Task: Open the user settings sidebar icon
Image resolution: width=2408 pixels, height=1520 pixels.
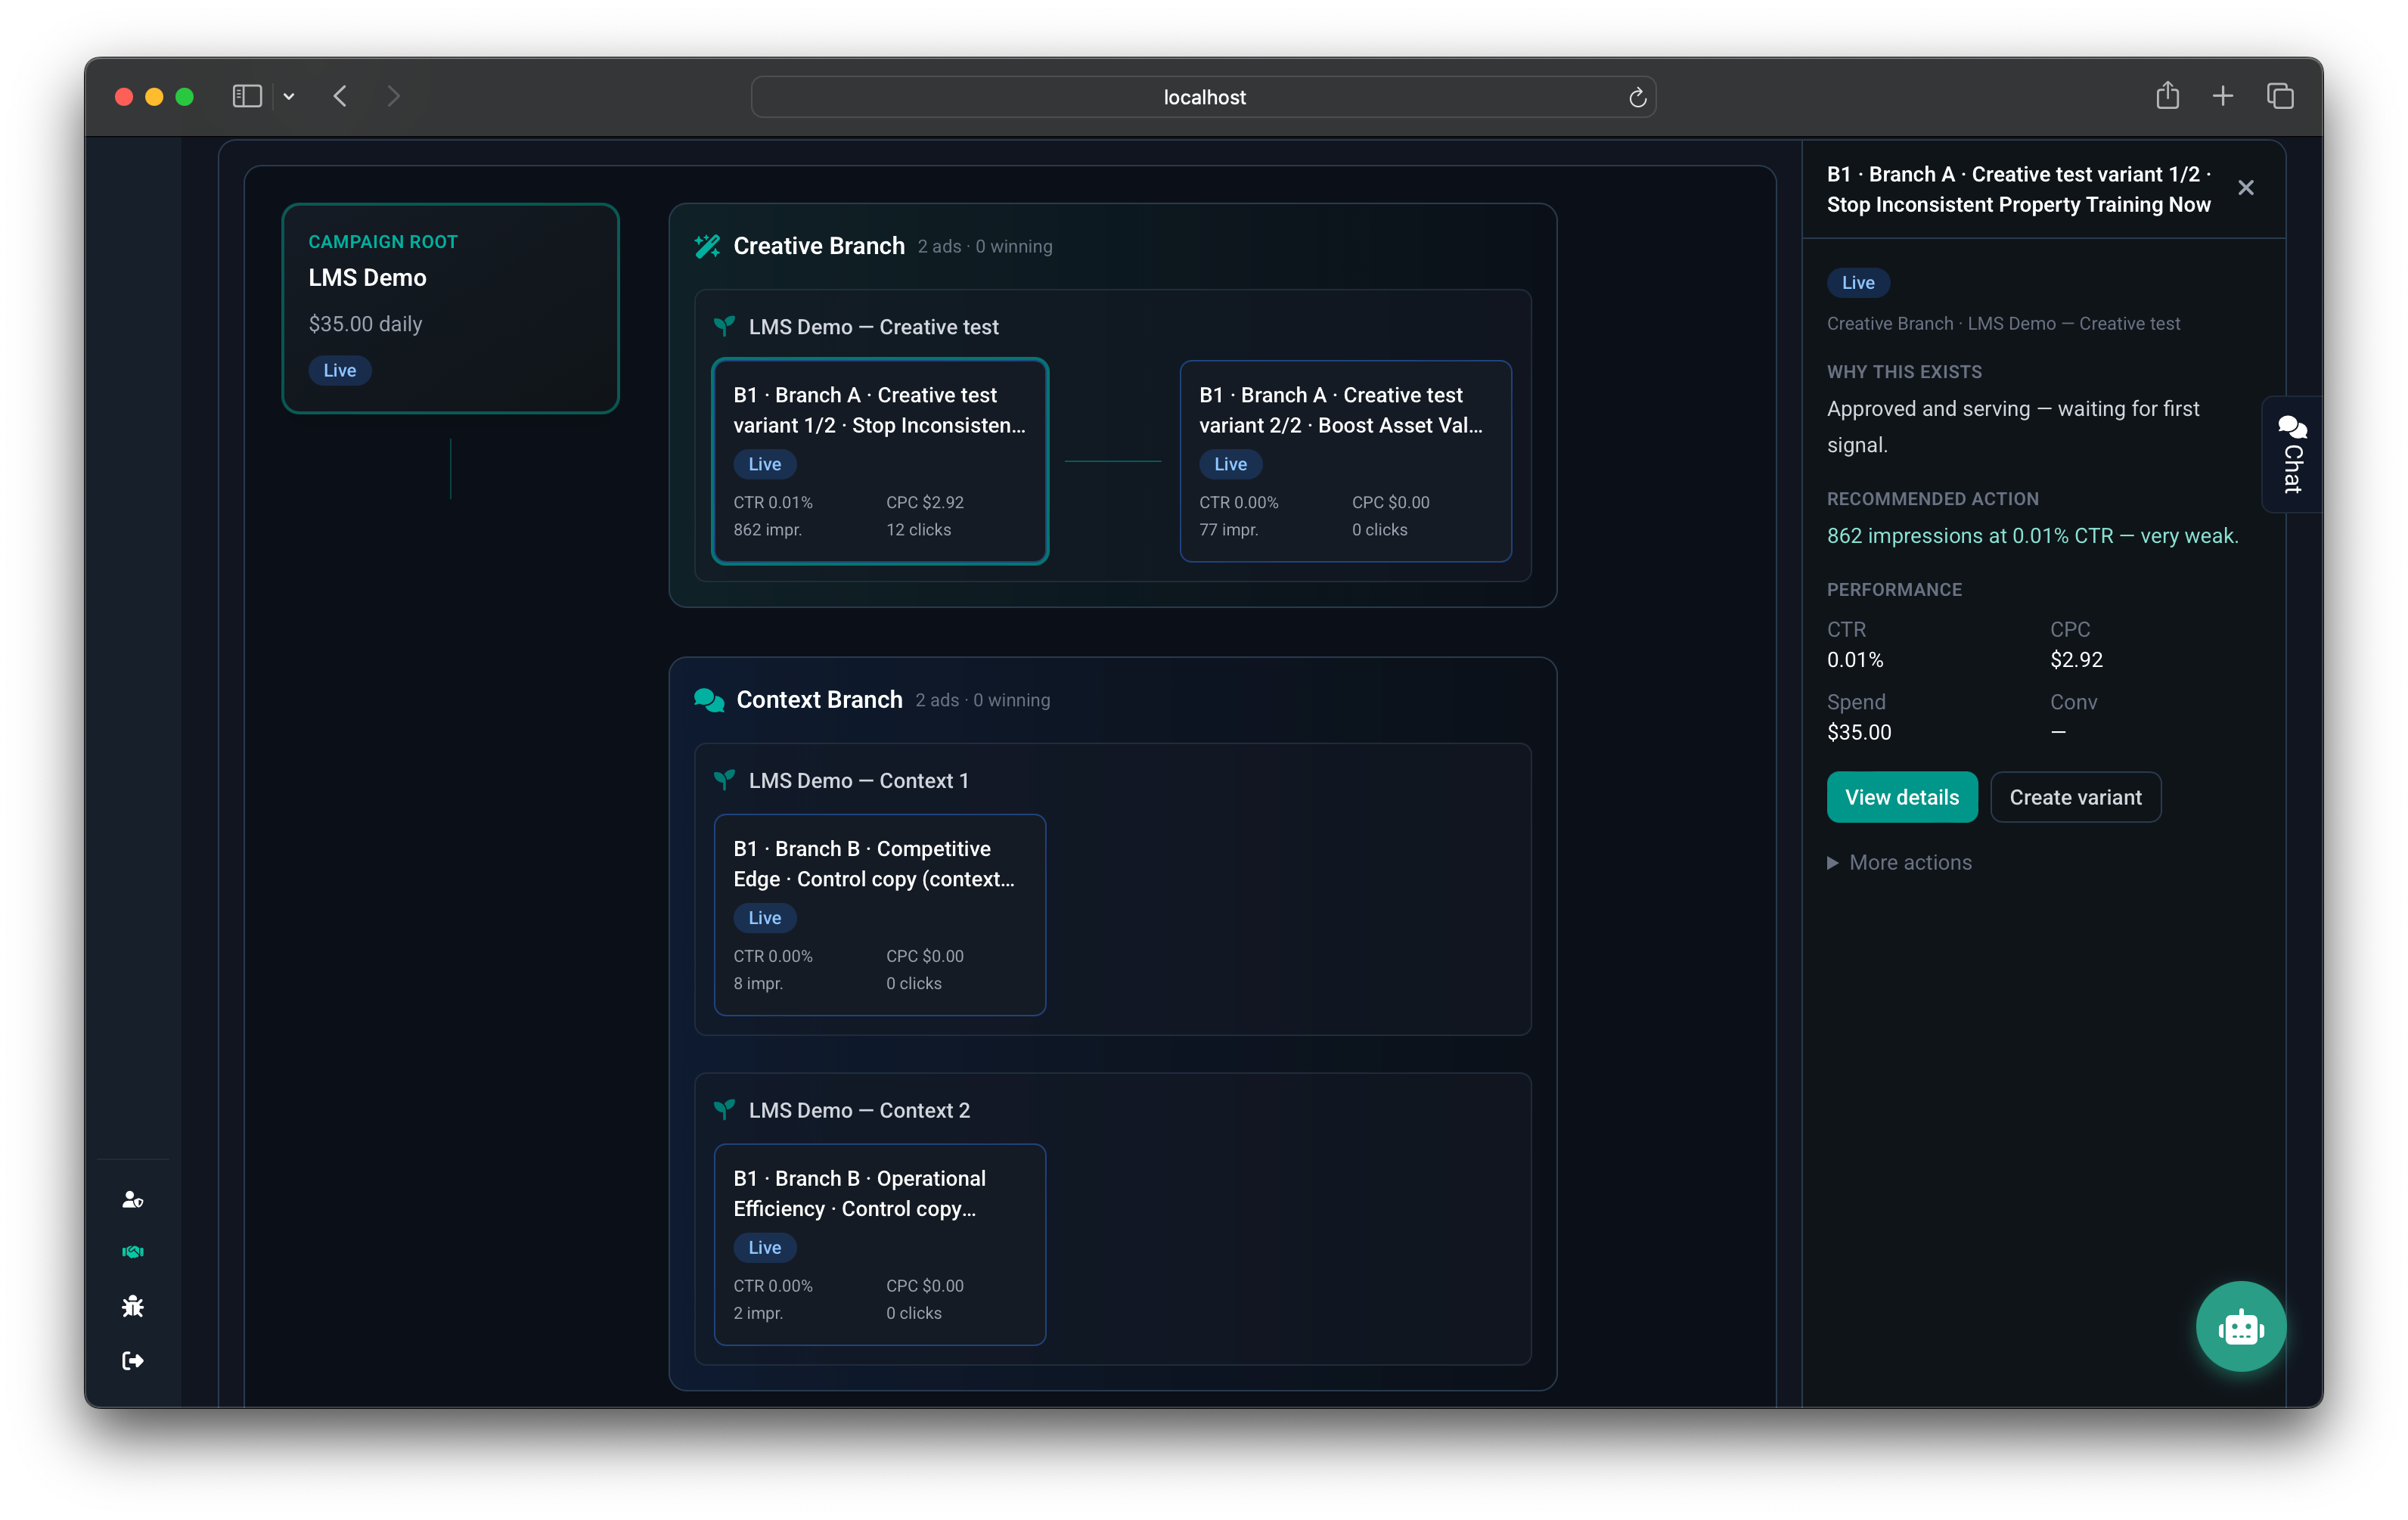Action: tap(133, 1199)
